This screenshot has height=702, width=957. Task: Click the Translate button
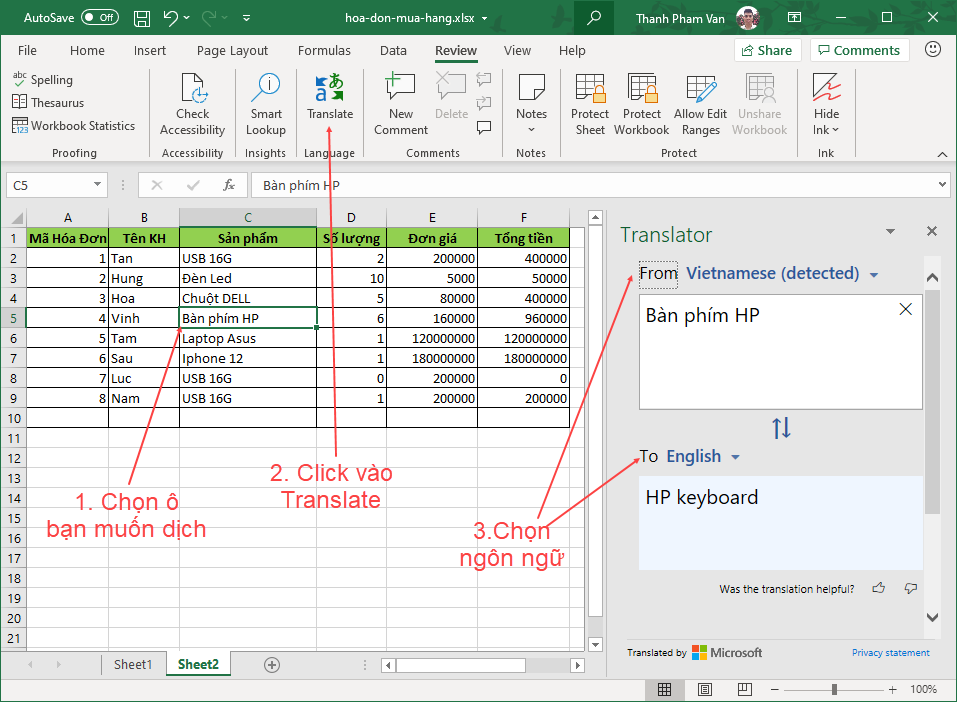coord(330,96)
